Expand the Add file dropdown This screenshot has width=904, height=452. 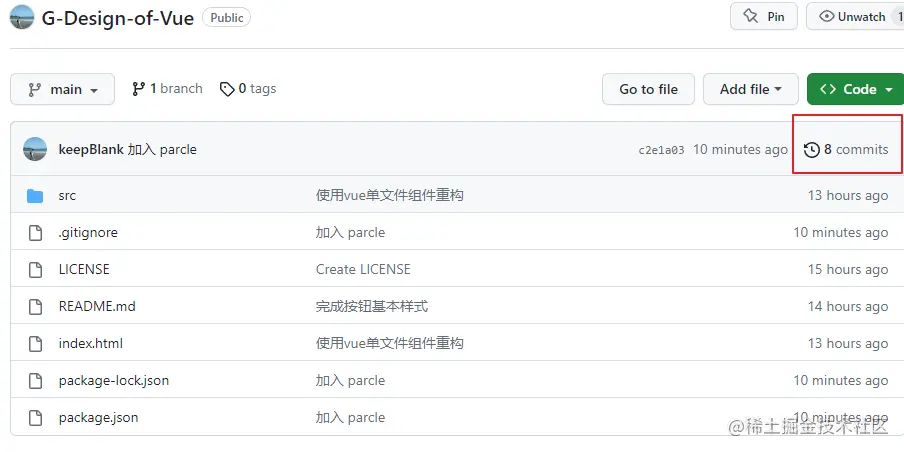751,89
